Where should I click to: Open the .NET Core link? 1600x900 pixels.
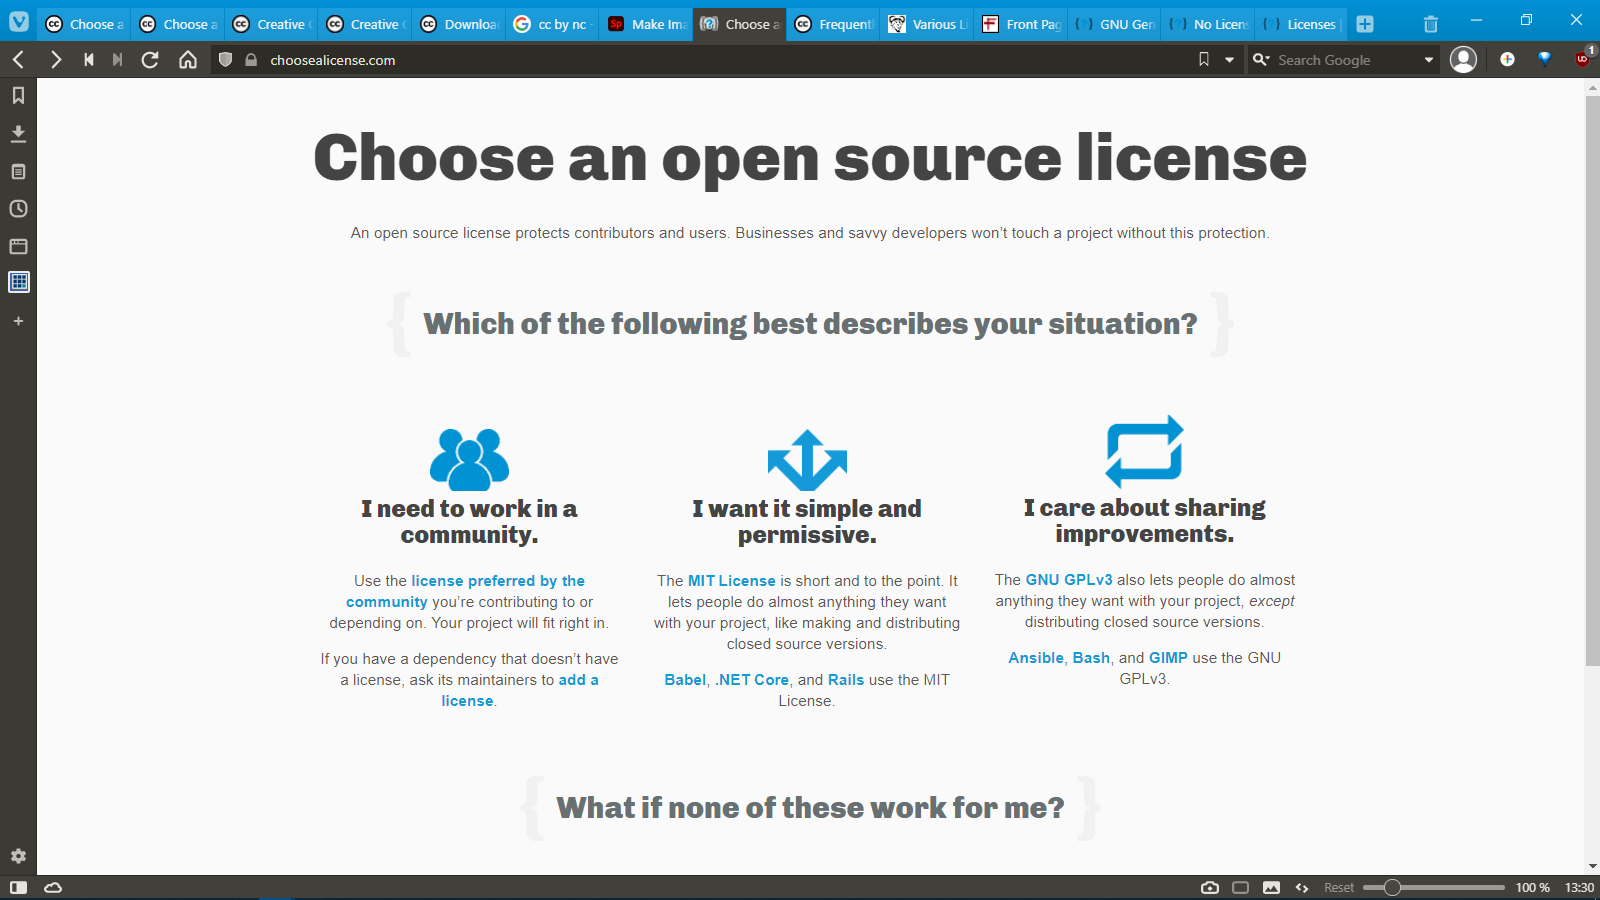coord(752,680)
